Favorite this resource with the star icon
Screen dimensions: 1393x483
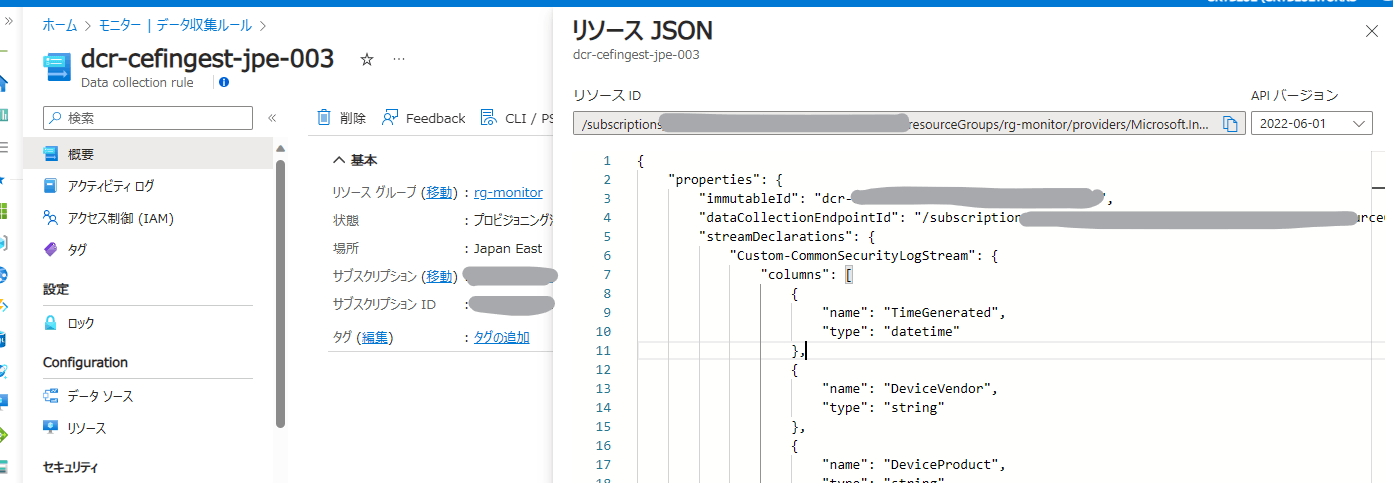coord(366,60)
